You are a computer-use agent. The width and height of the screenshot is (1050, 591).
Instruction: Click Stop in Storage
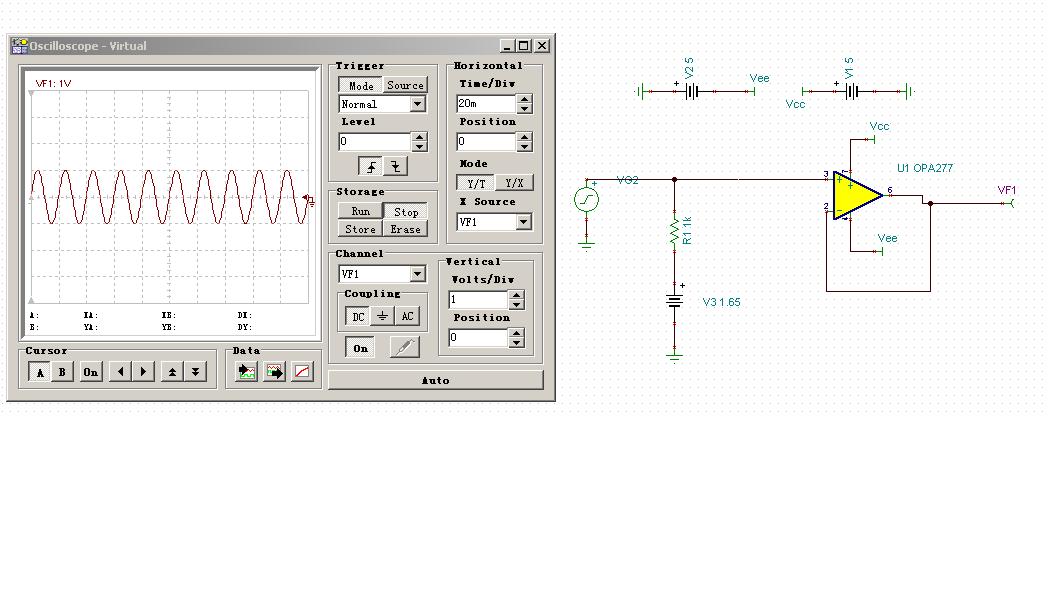[406, 212]
